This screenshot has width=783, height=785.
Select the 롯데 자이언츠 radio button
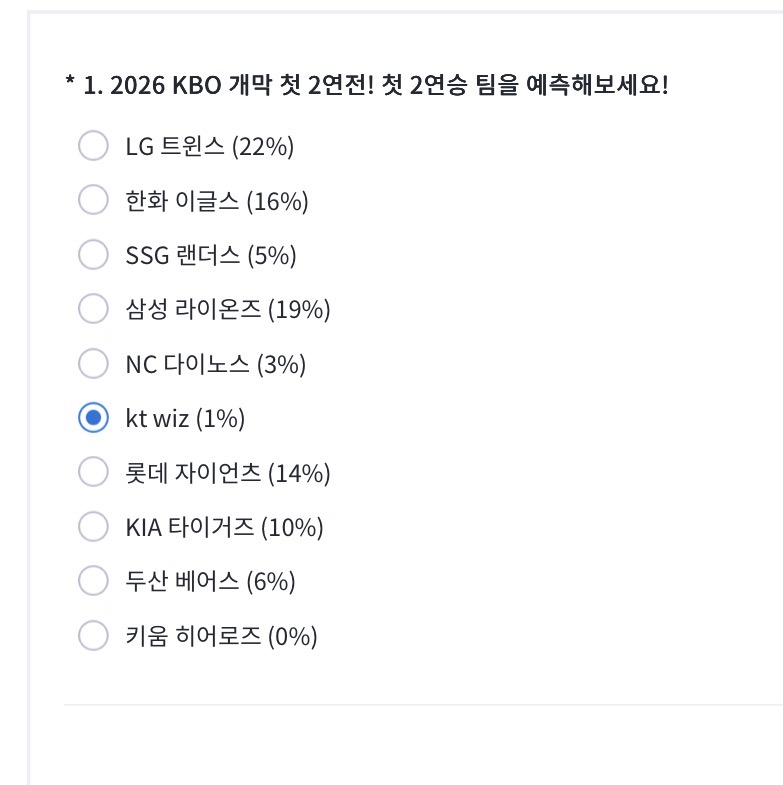click(x=93, y=472)
